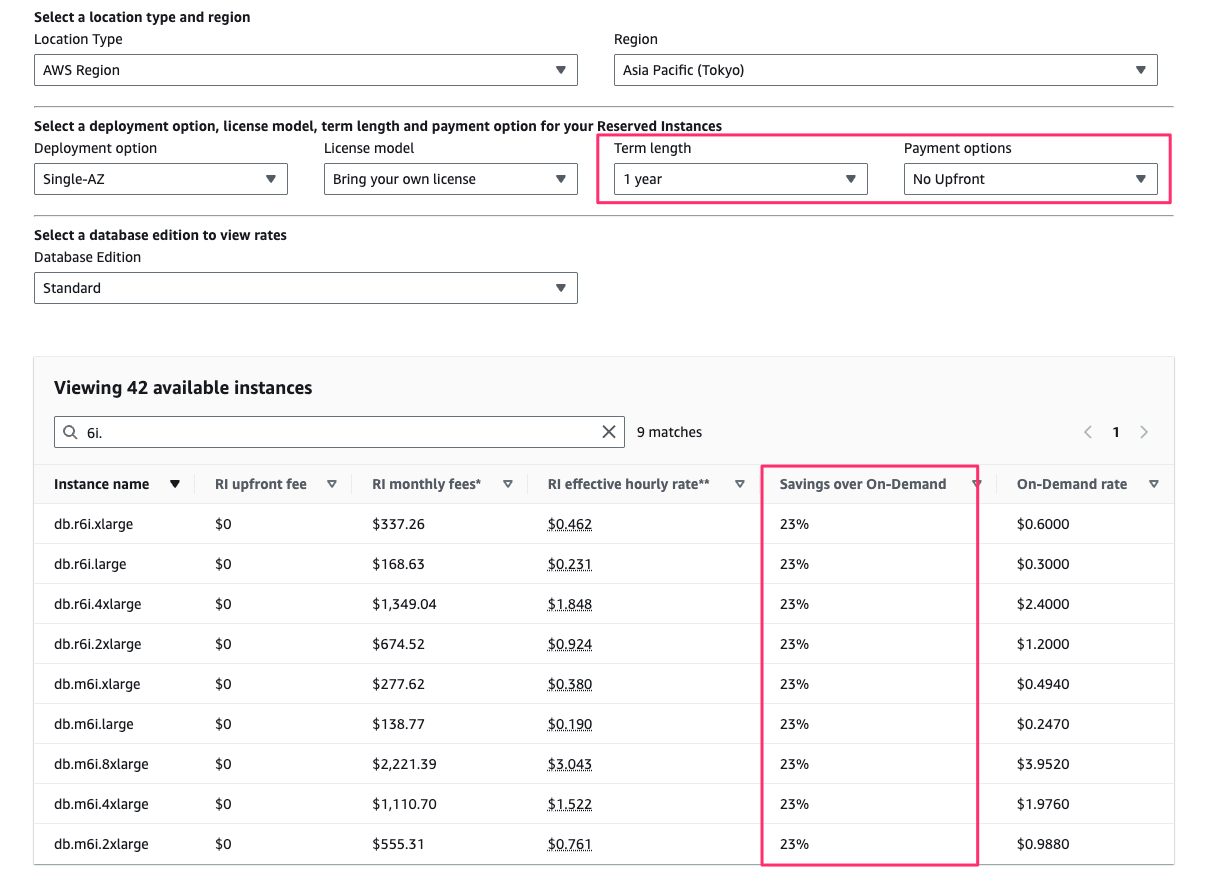Viewport: 1208px width, 881px height.
Task: Sort by Instance name column arrow
Action: (175, 484)
